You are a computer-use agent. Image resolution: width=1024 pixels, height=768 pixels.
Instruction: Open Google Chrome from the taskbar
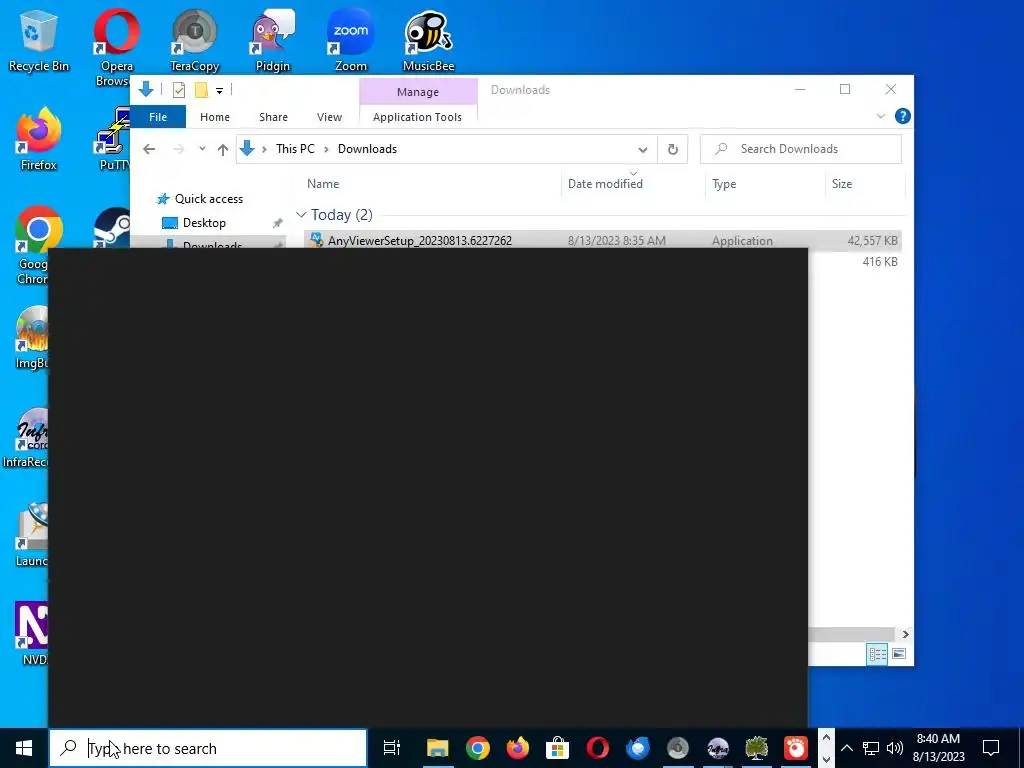pyautogui.click(x=478, y=748)
